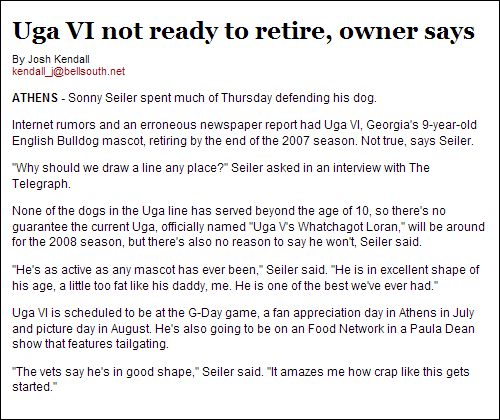Click the bold ATHENS dateline
Screen dimensions: 500x420
pos(35,98)
